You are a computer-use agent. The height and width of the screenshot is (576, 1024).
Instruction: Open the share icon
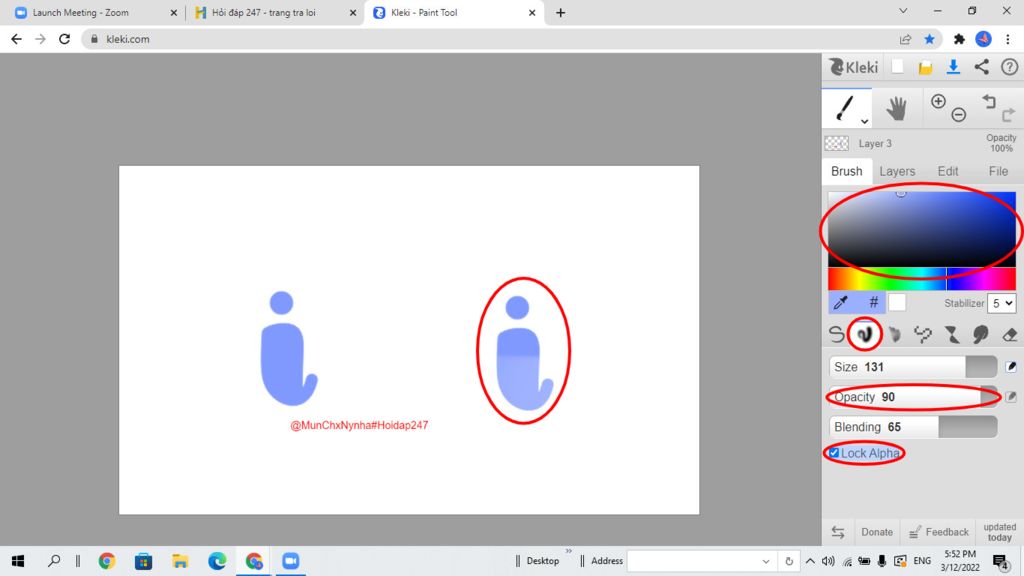pos(981,67)
